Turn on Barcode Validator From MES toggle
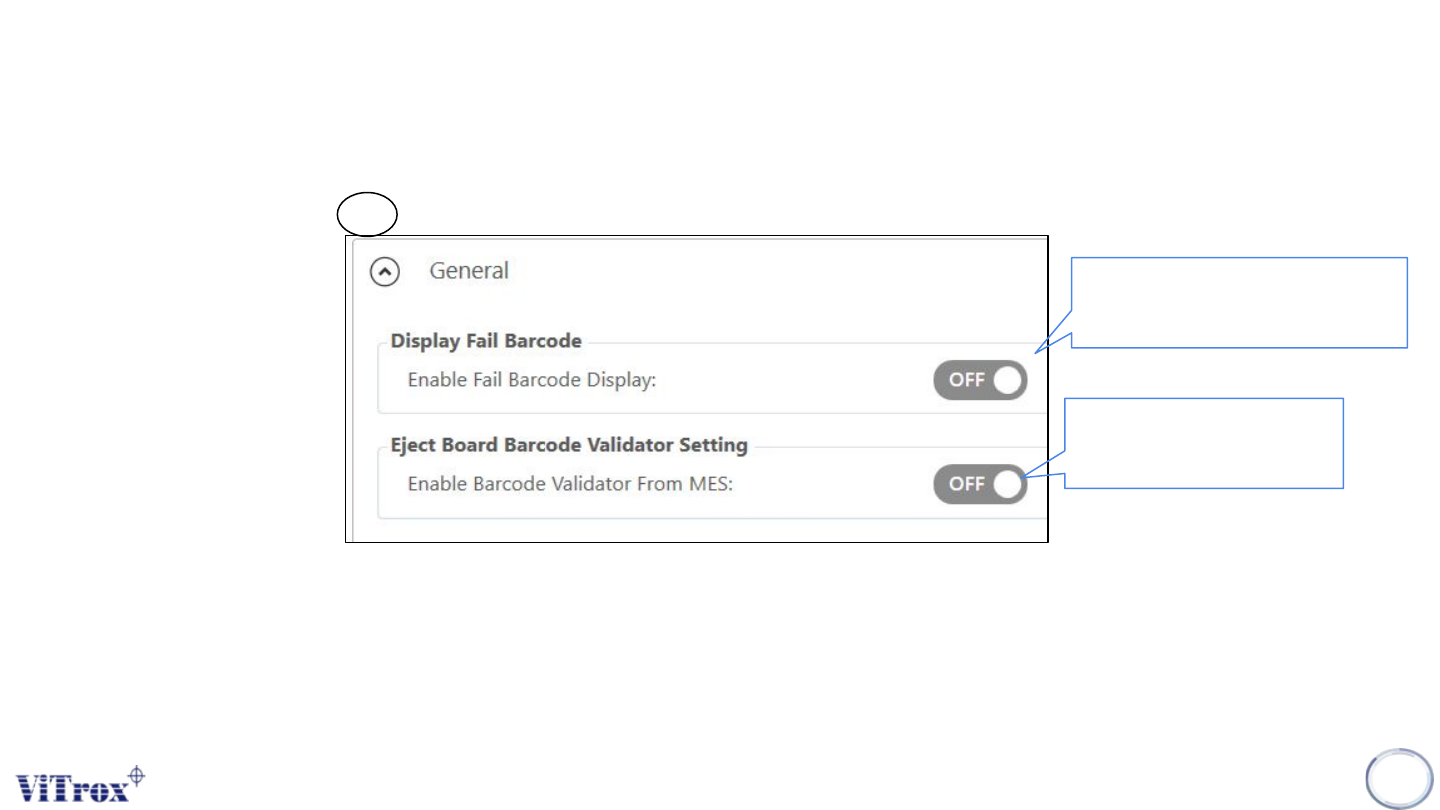1440x810 pixels. [980, 484]
